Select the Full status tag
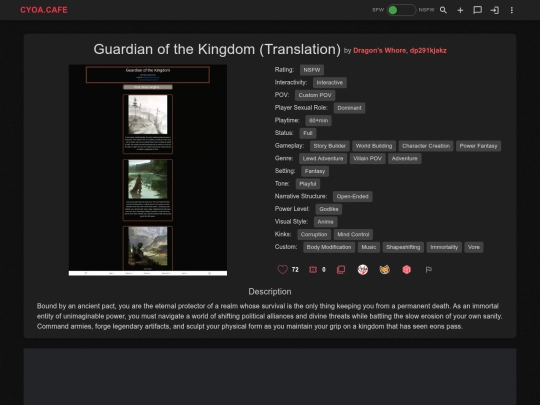The width and height of the screenshot is (540, 405). [x=308, y=133]
